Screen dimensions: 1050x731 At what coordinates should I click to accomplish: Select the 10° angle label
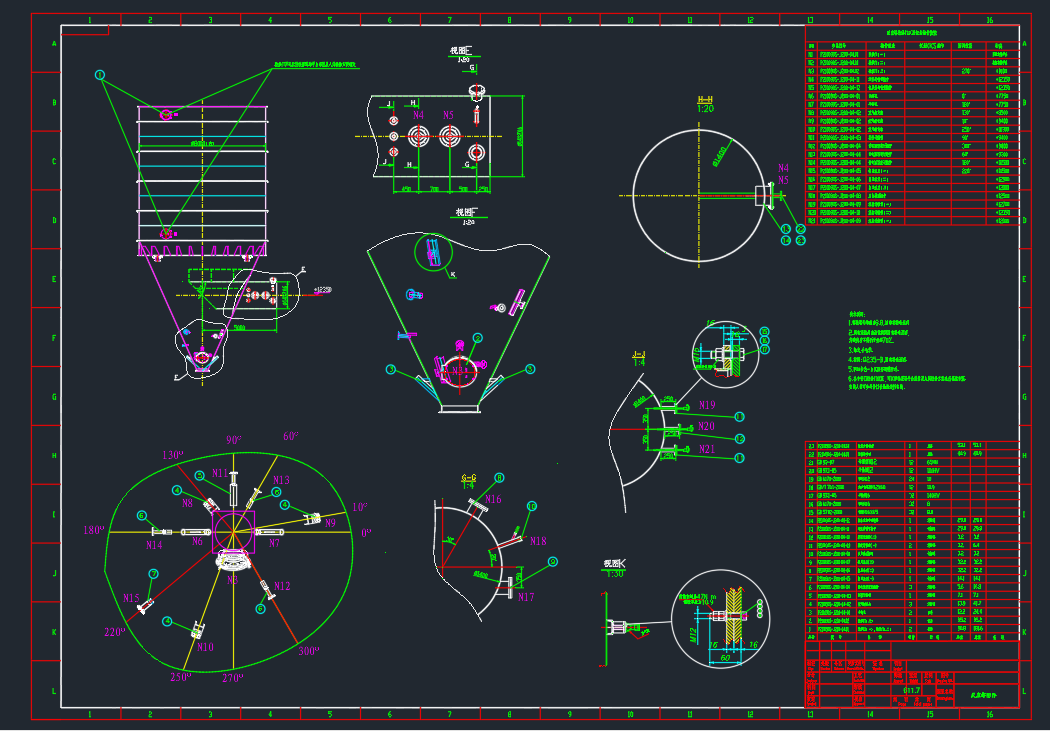pos(360,507)
